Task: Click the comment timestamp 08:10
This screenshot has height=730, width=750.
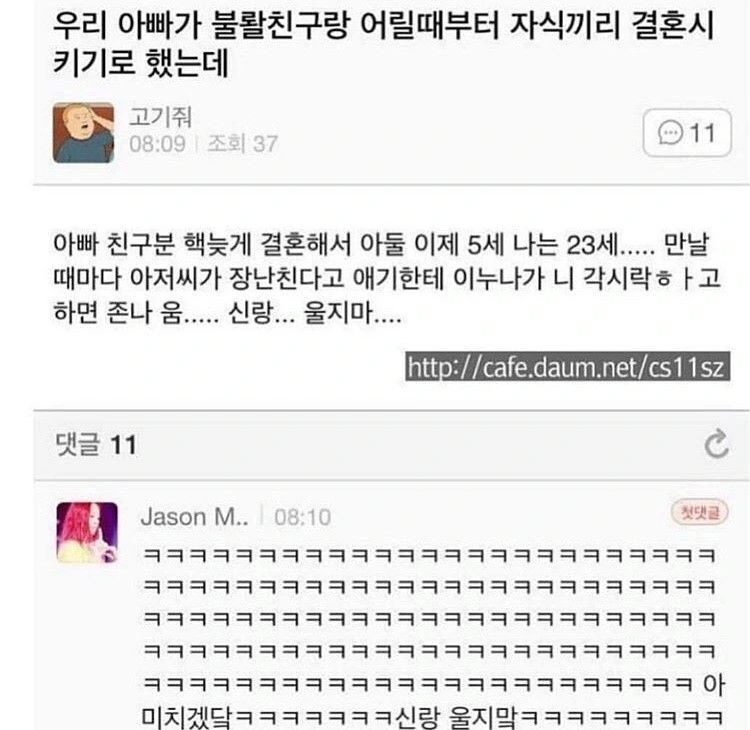Action: pos(302,517)
